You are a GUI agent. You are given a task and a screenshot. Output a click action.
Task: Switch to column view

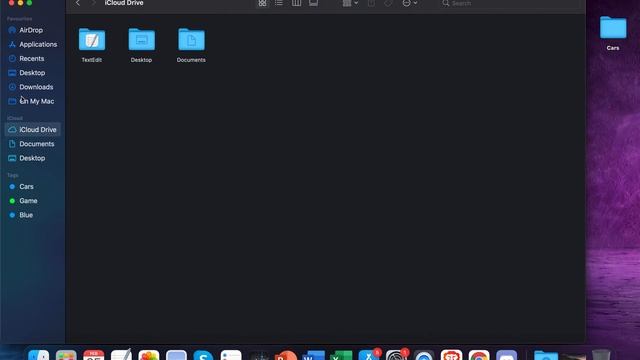pyautogui.click(x=296, y=3)
